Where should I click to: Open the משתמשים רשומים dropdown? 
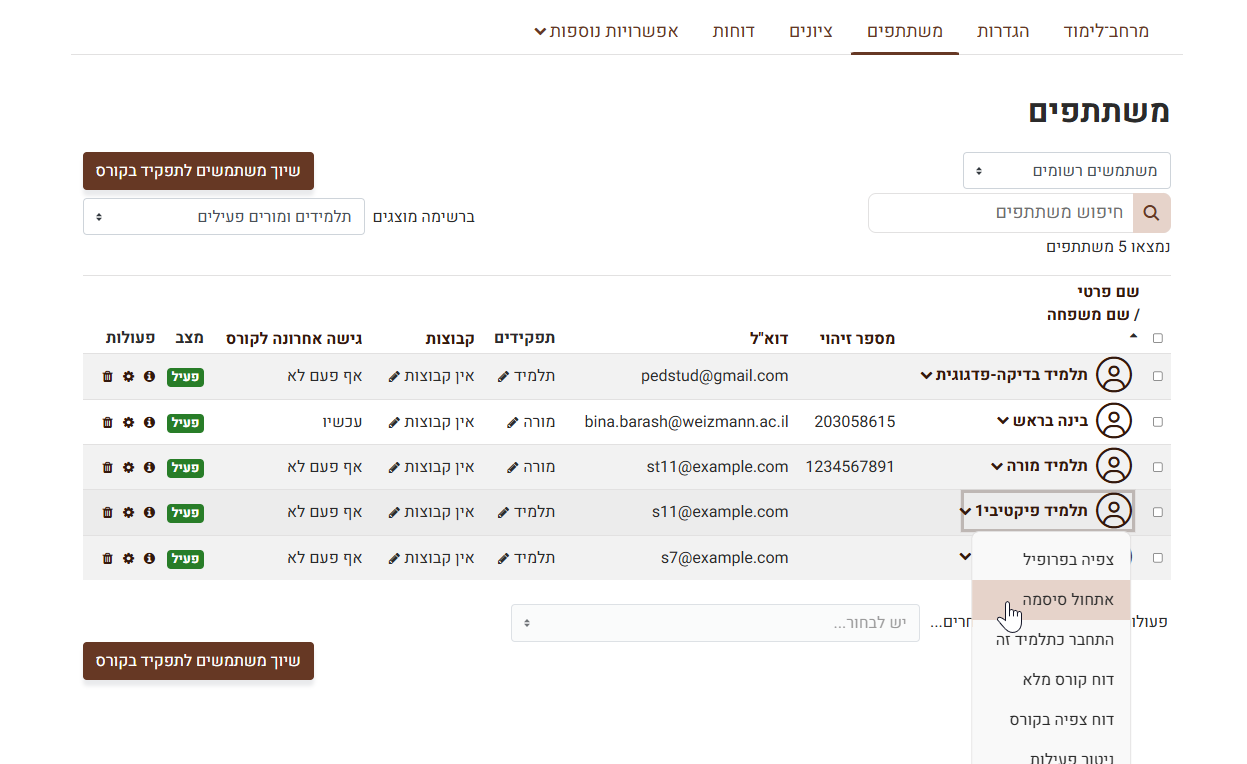point(1066,171)
